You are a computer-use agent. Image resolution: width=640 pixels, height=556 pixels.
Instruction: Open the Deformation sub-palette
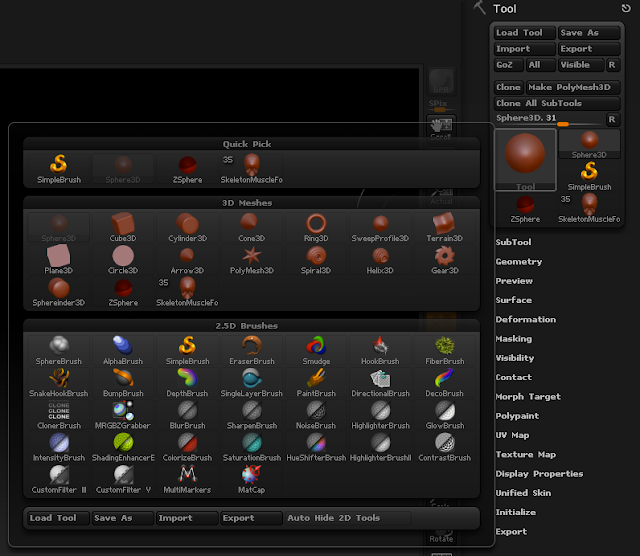(526, 320)
